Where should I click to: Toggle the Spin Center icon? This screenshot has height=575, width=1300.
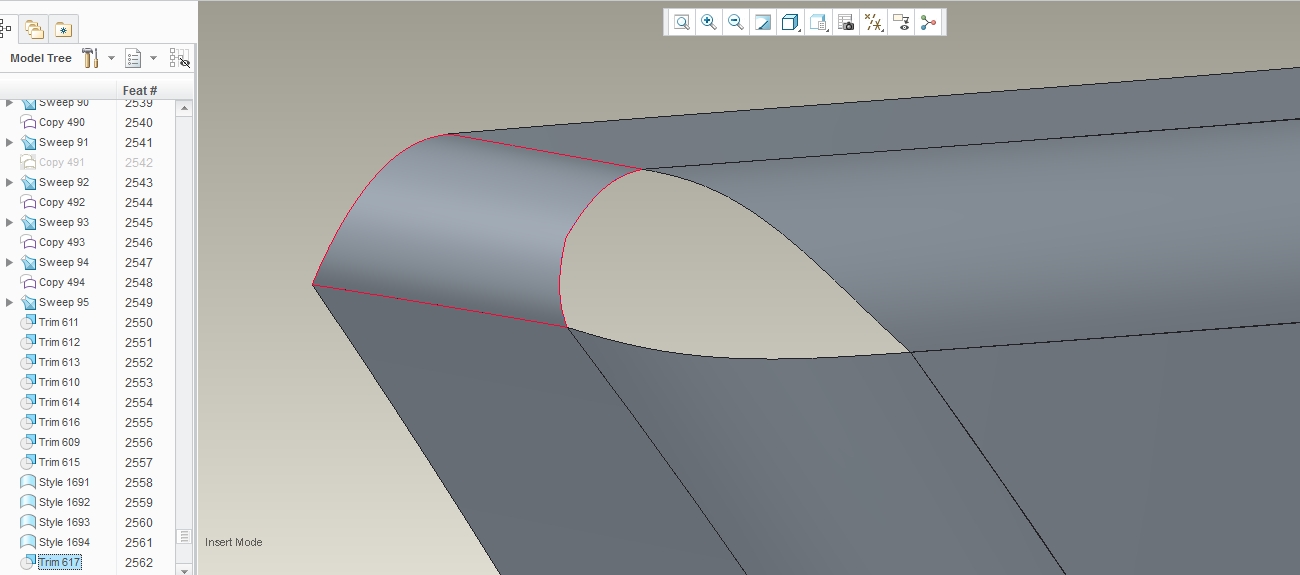[x=929, y=22]
